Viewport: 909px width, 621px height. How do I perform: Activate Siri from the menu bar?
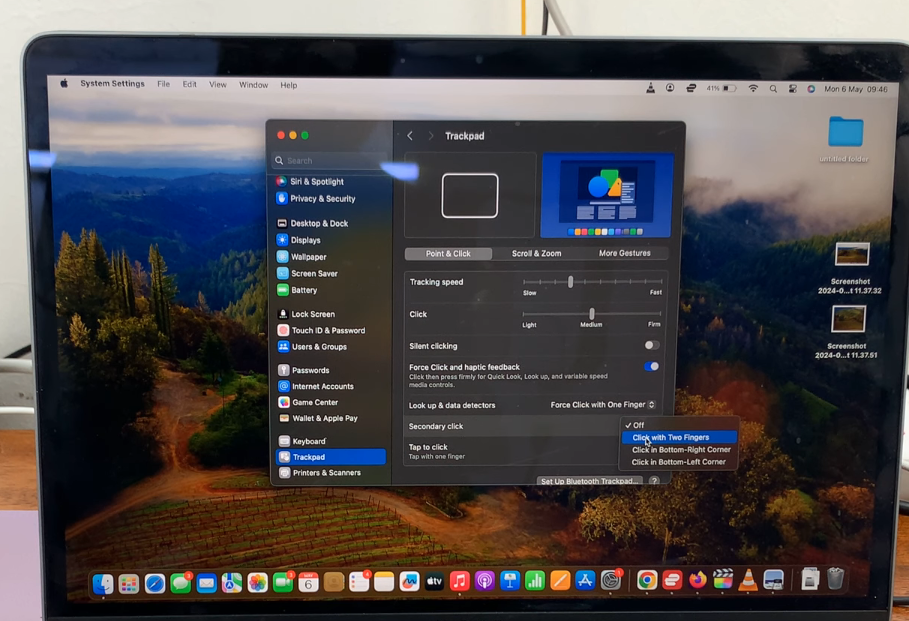(x=811, y=89)
